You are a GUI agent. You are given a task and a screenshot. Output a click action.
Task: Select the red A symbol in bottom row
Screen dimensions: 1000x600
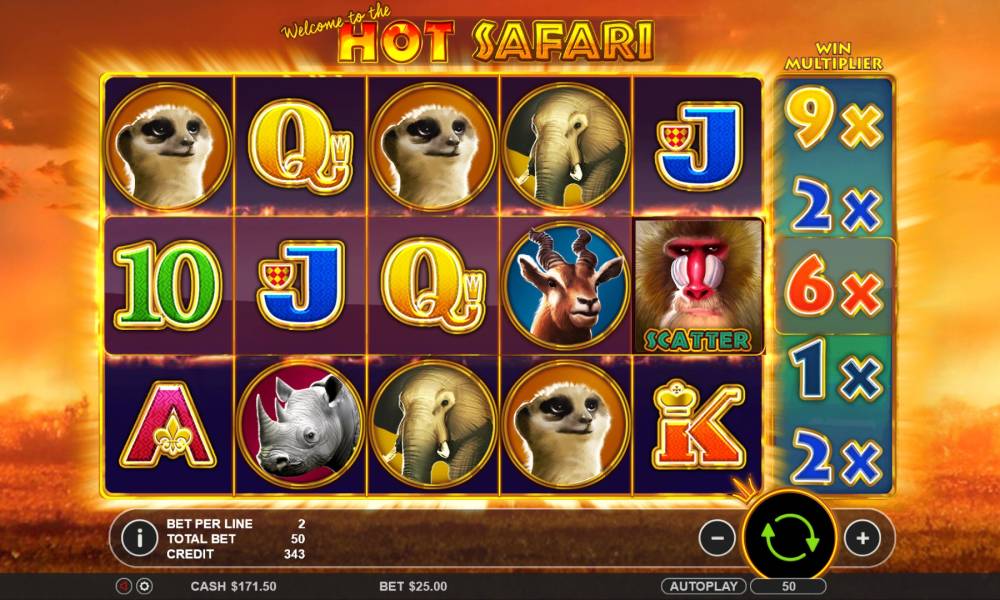[168, 425]
